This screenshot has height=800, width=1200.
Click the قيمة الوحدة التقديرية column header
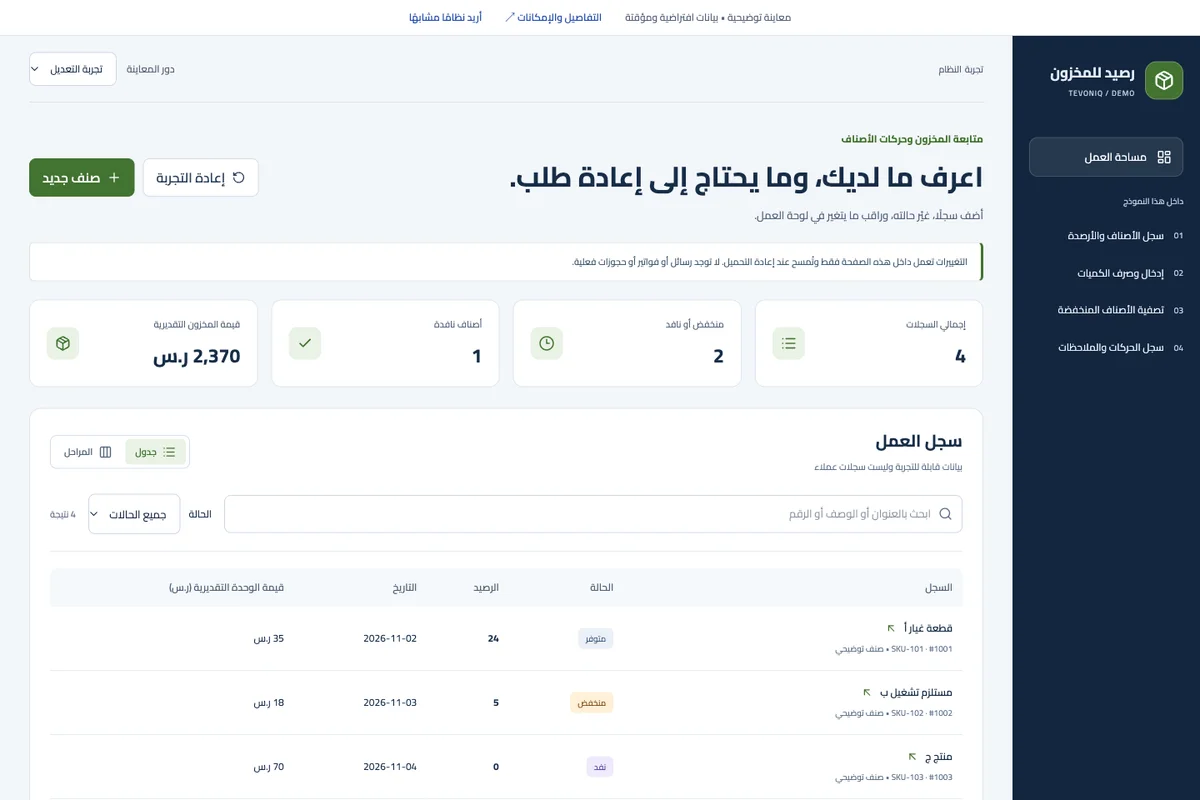pyautogui.click(x=227, y=588)
